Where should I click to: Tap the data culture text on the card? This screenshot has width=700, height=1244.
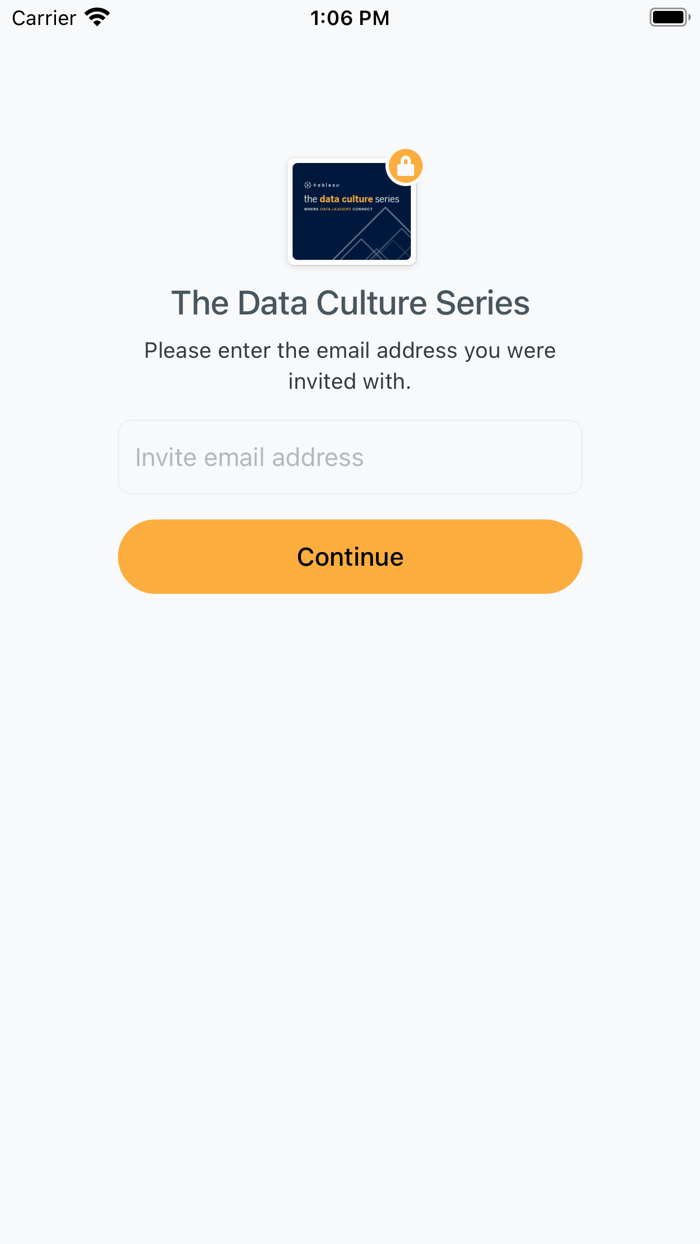(346, 198)
